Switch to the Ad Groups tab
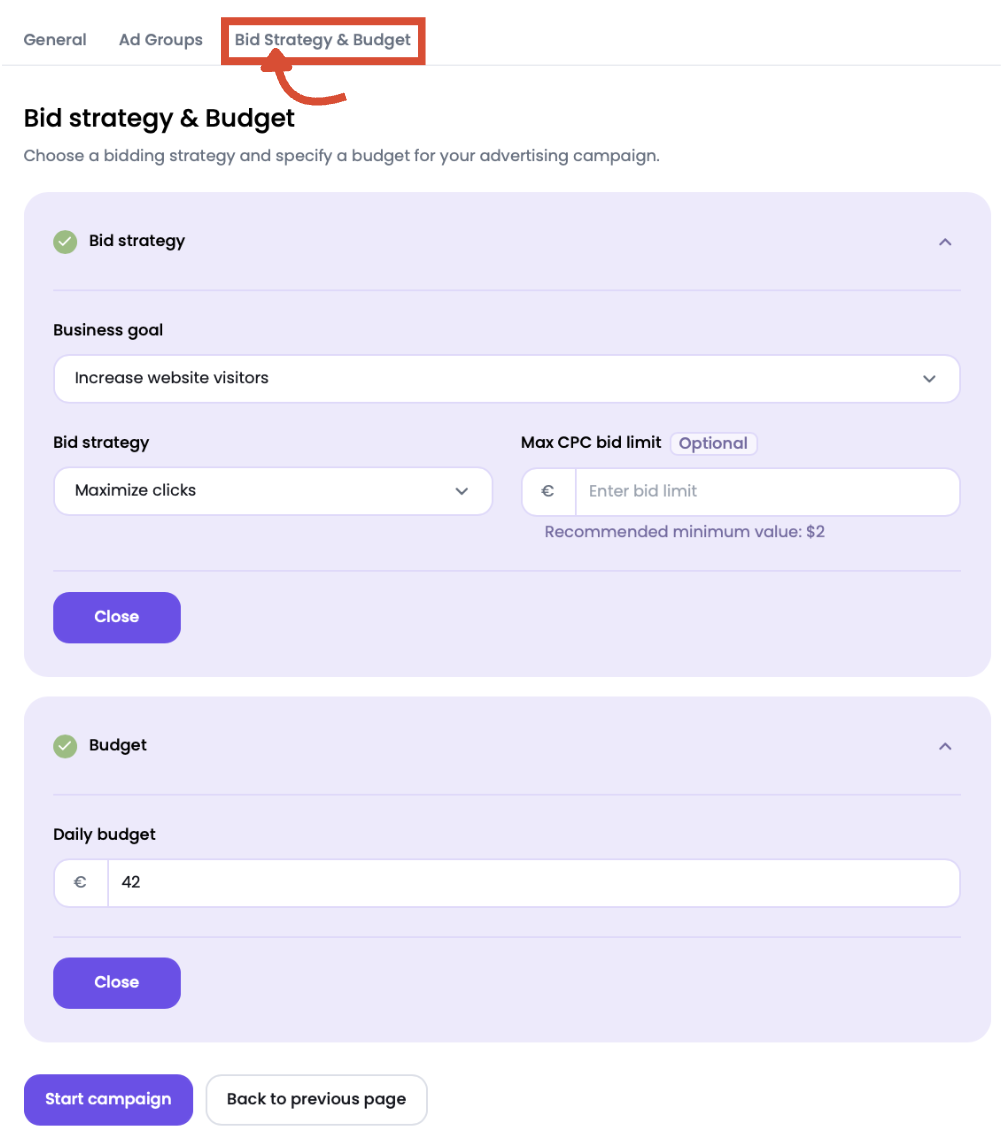1008x1148 pixels. [160, 39]
